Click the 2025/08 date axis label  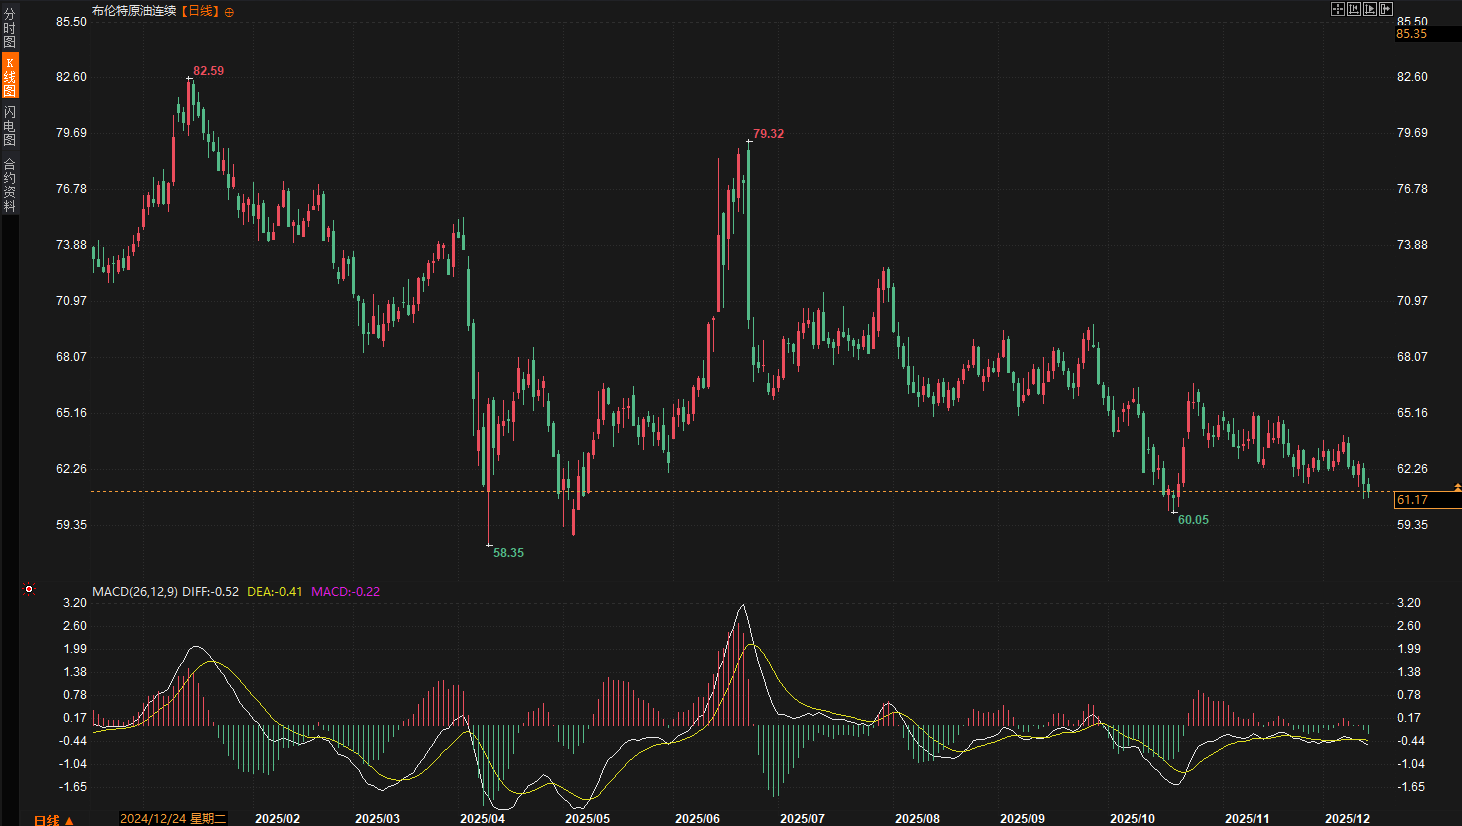coord(917,819)
